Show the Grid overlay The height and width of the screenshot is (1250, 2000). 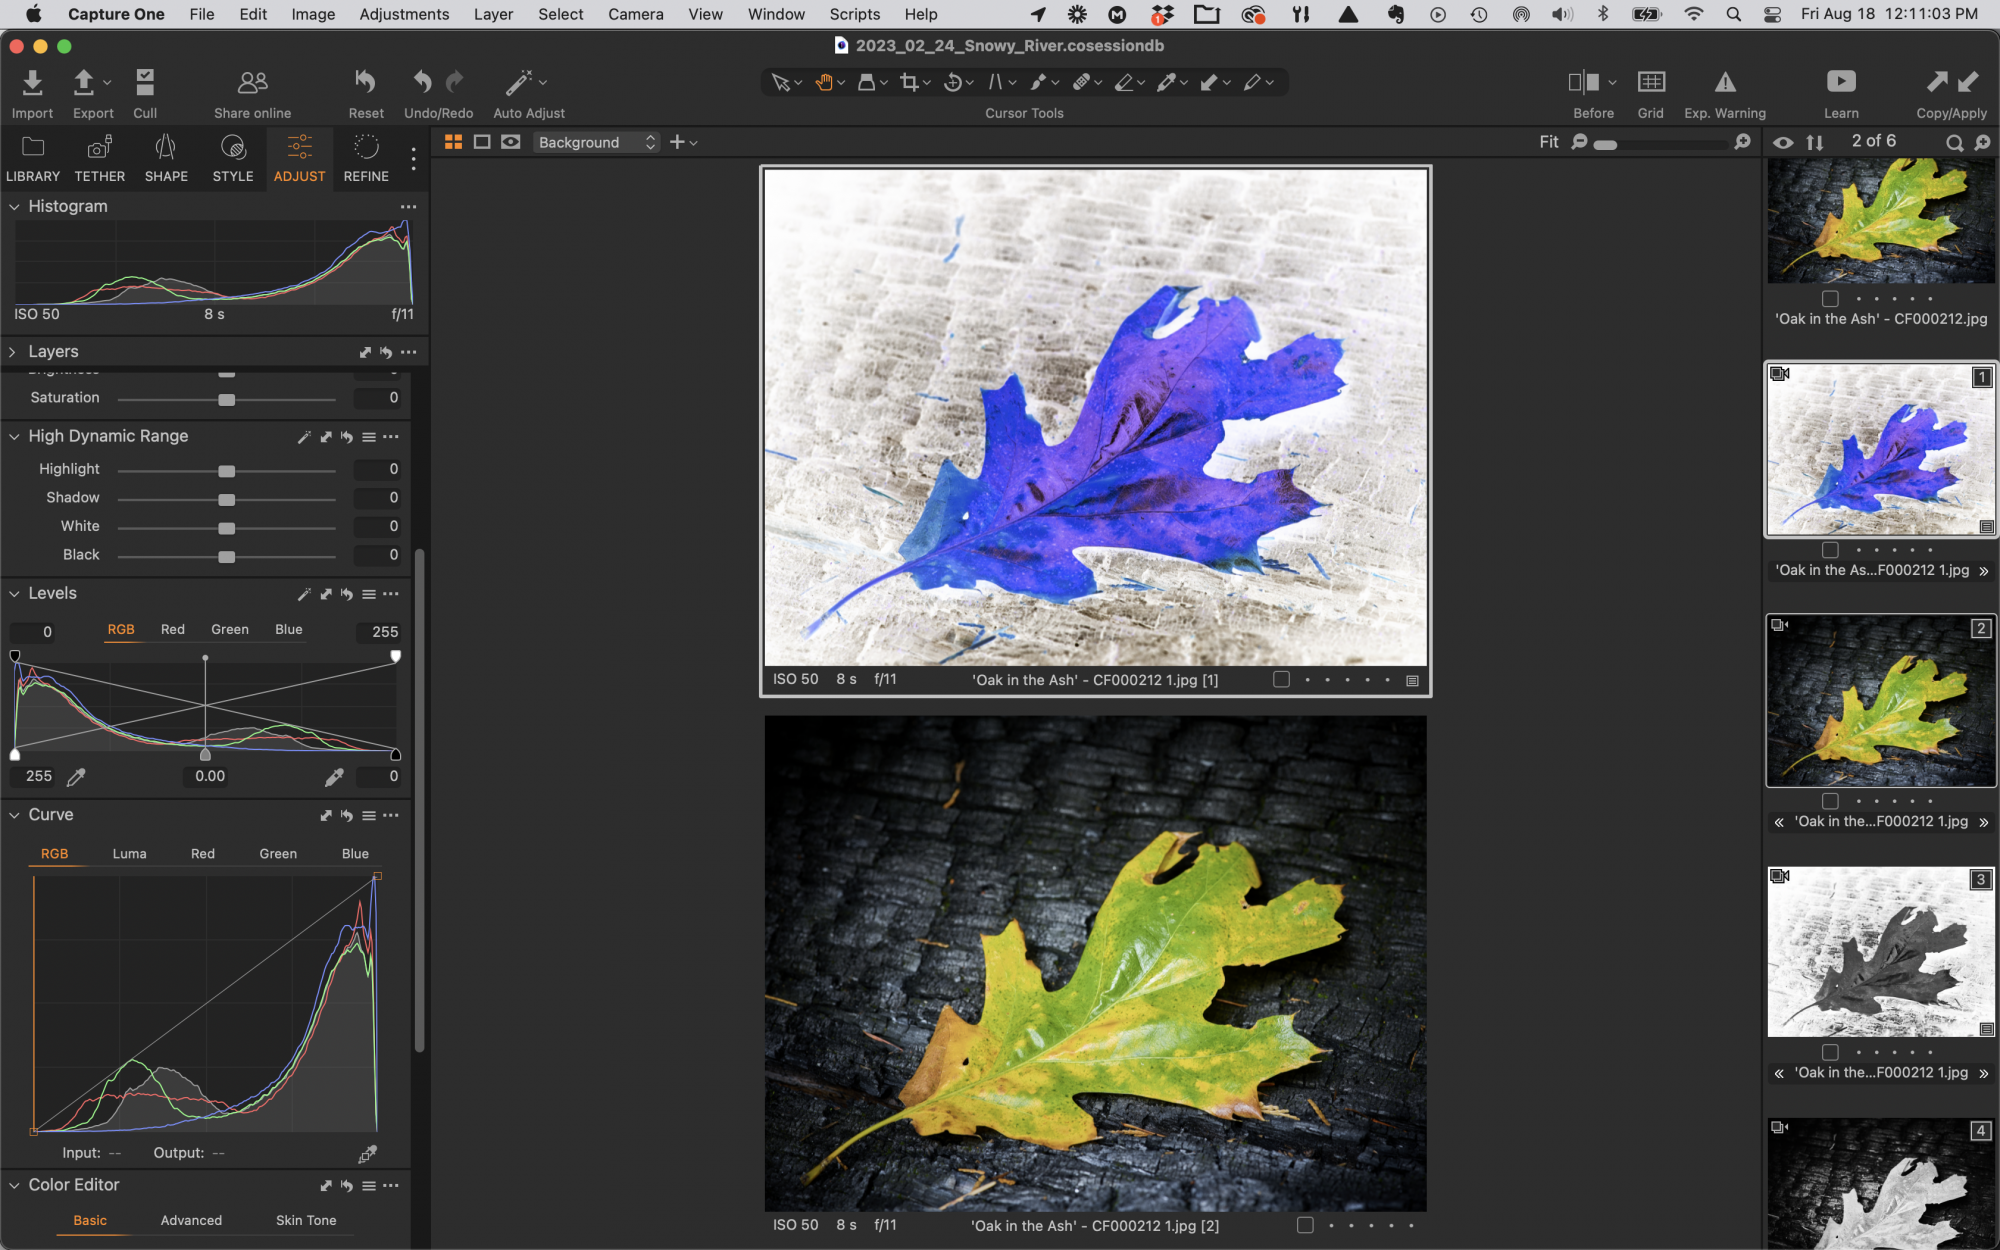pos(1651,82)
